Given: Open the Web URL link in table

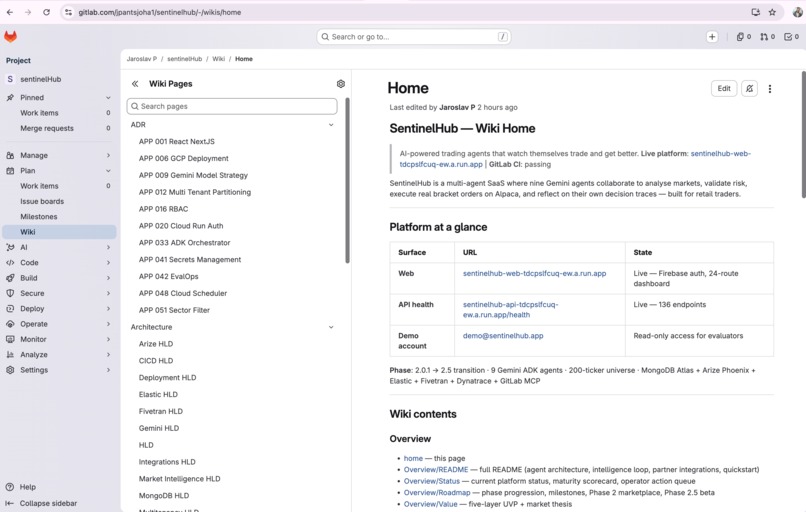Looking at the screenshot, I should tap(534, 273).
